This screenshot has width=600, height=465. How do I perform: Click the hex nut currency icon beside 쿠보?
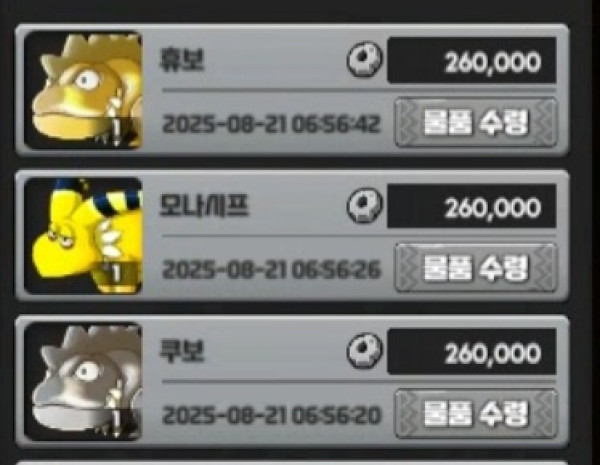point(364,351)
